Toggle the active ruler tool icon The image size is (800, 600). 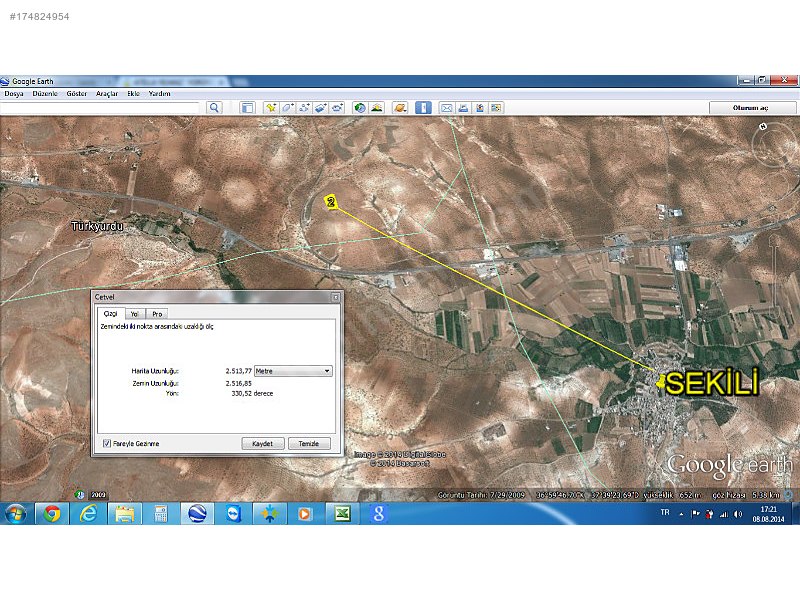(423, 108)
